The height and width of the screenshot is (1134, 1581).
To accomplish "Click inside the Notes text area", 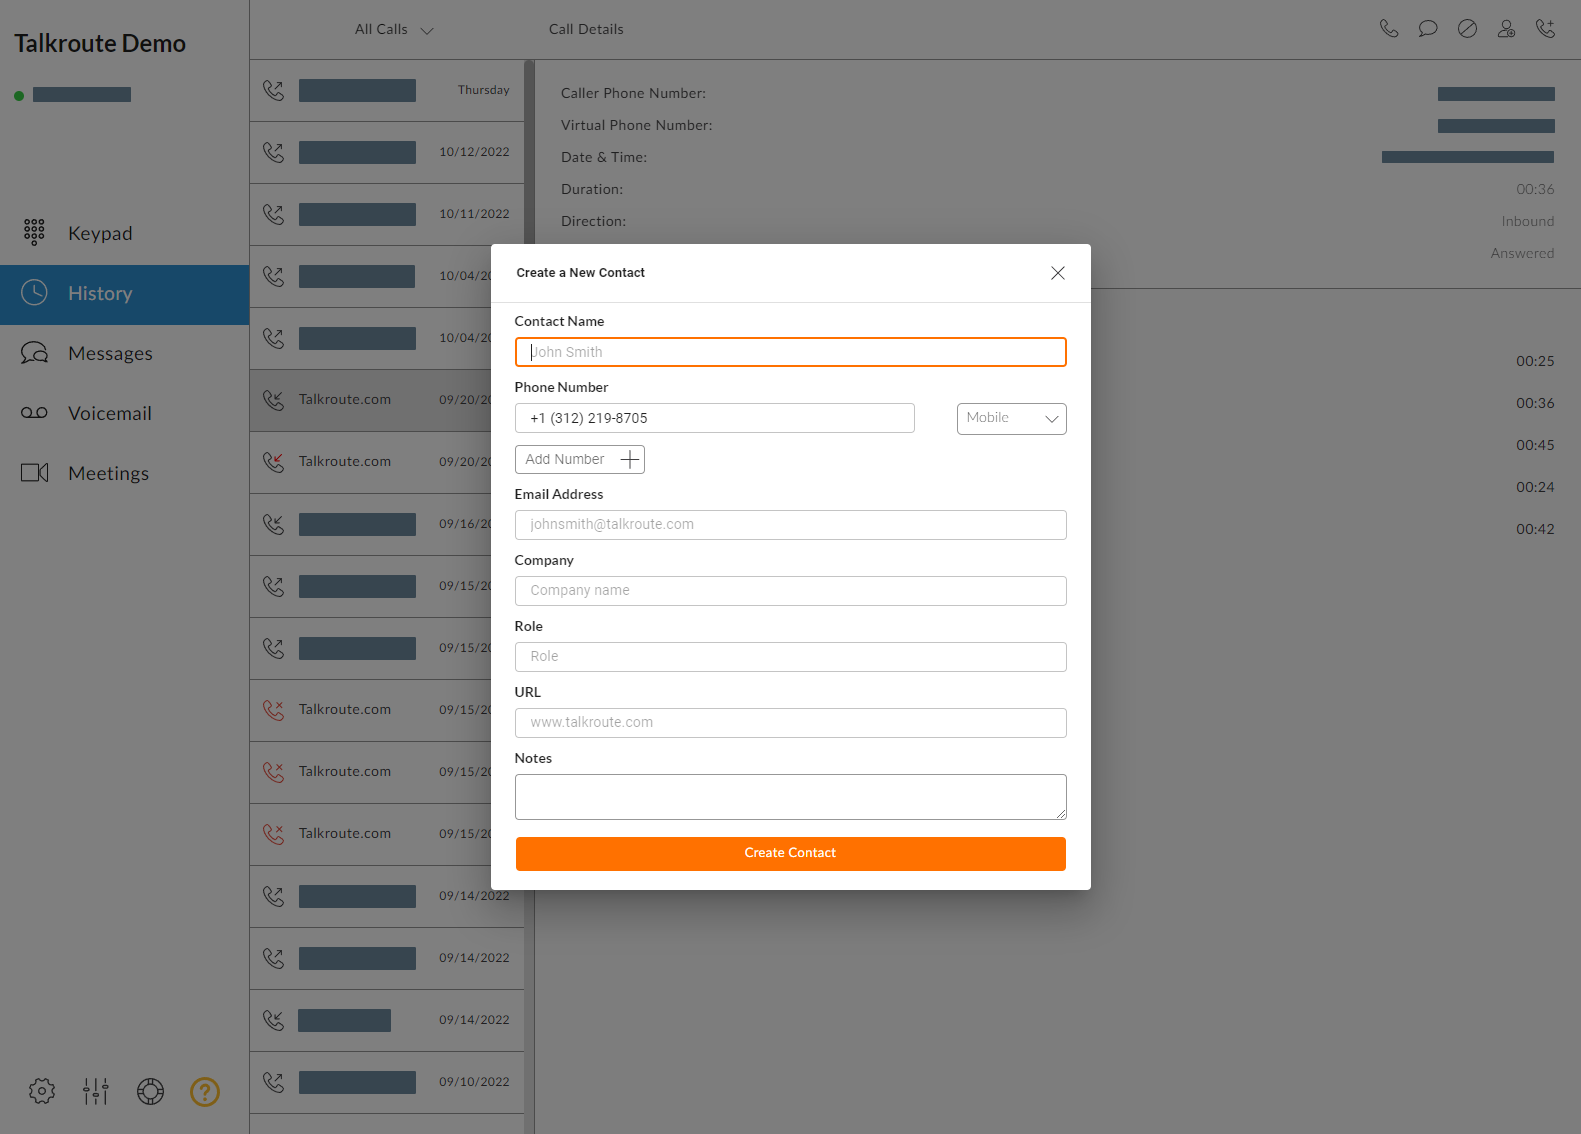I will (790, 797).
